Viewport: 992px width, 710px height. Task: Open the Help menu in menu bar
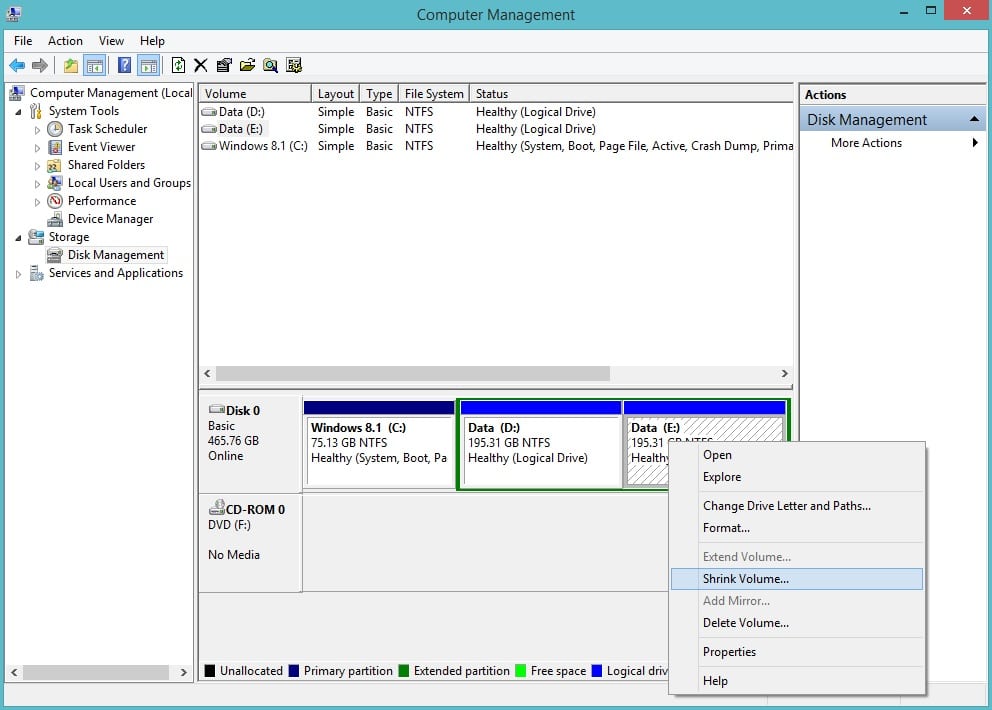(x=152, y=40)
